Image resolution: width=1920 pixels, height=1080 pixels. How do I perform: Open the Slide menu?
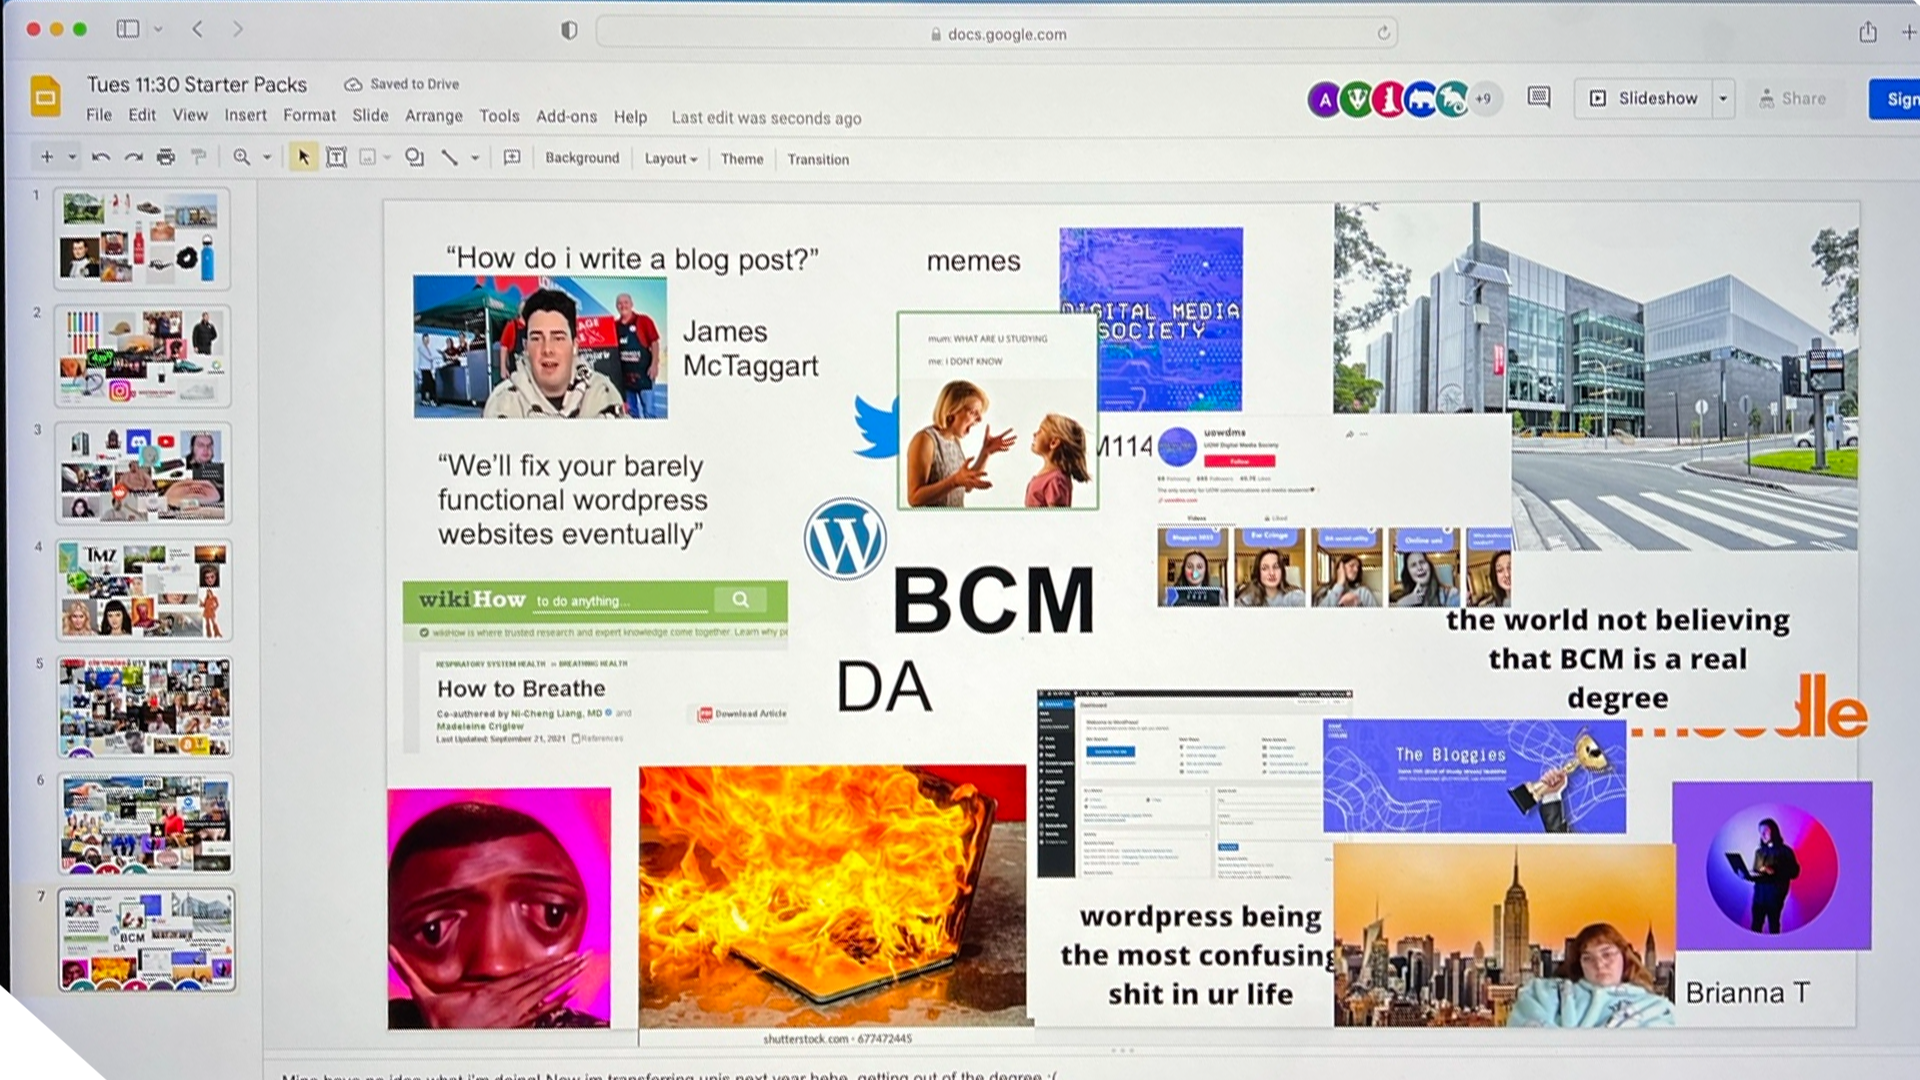[x=370, y=116]
